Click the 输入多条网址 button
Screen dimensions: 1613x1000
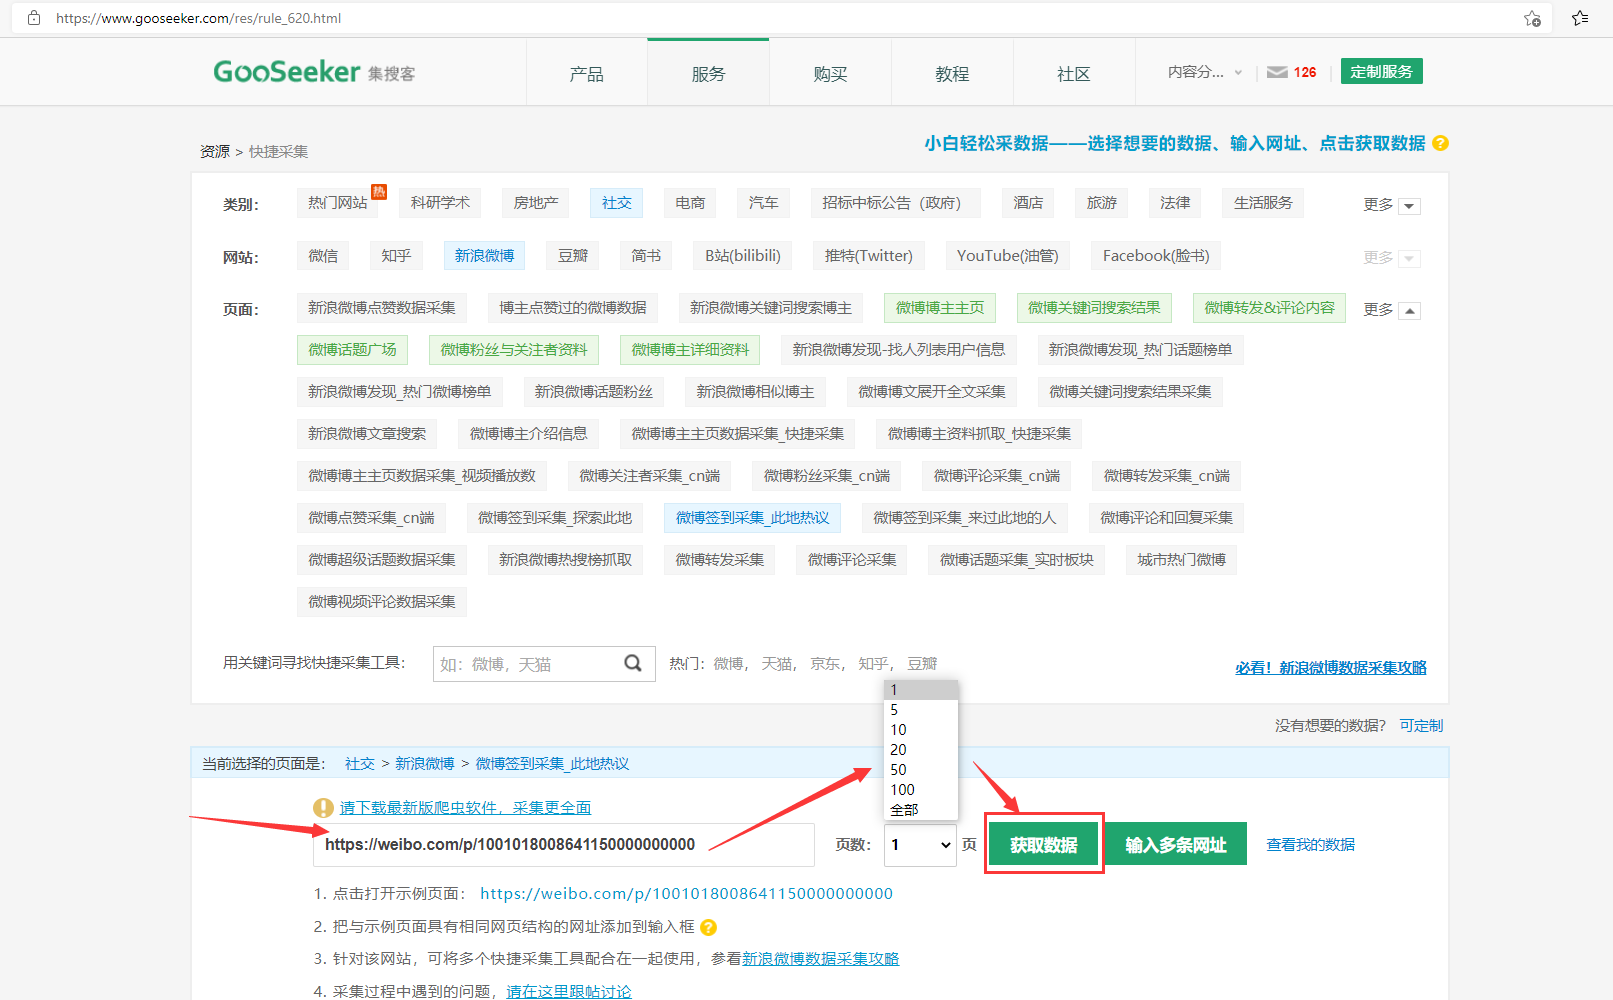1176,844
